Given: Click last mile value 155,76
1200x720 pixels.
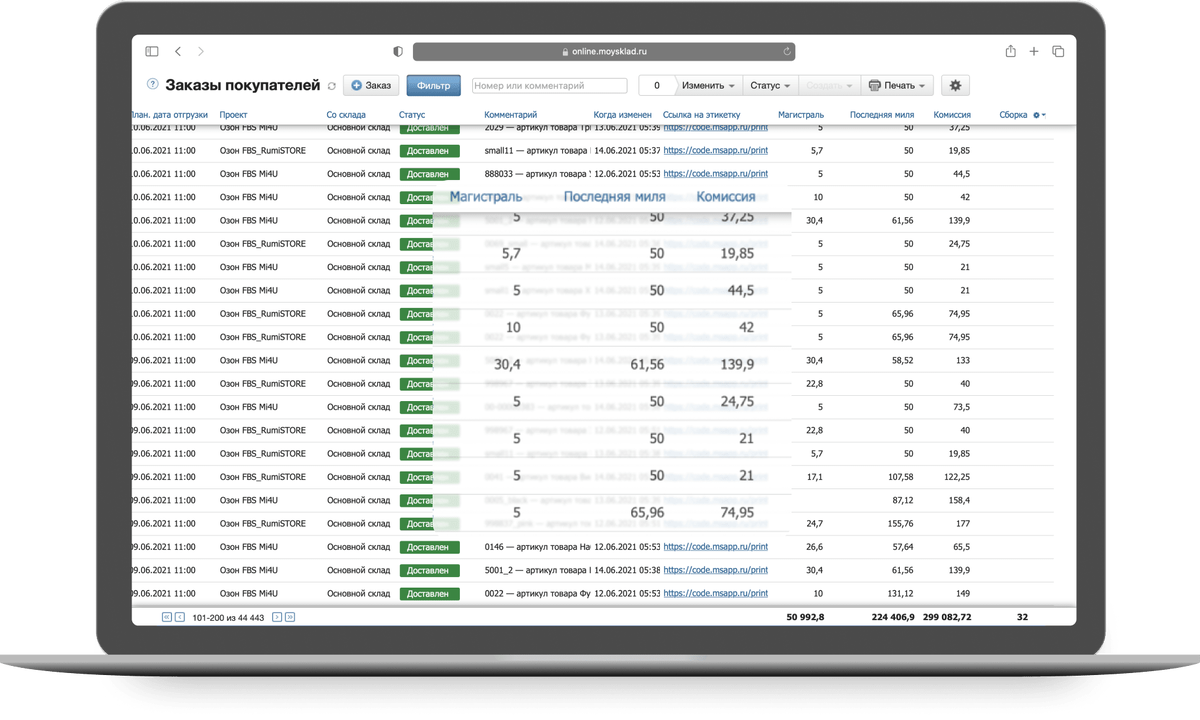Looking at the screenshot, I should point(900,524).
